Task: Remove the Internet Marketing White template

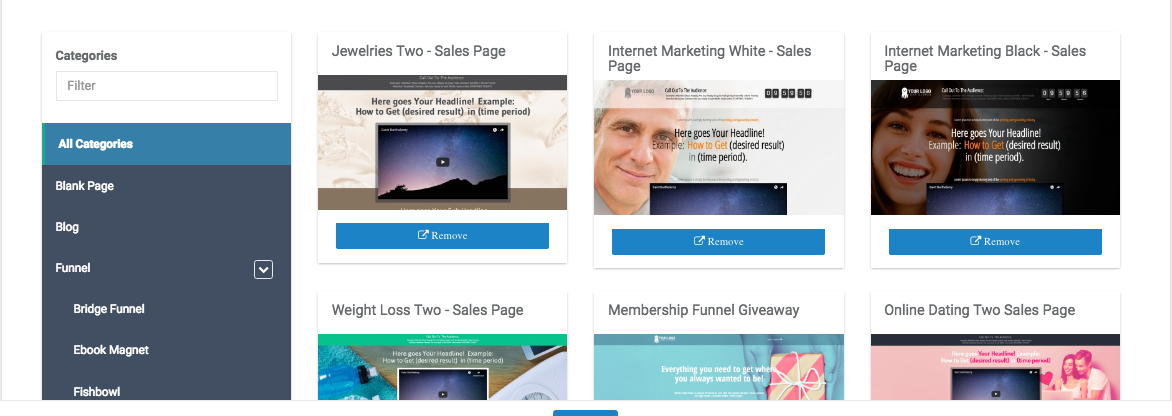Action: [718, 241]
